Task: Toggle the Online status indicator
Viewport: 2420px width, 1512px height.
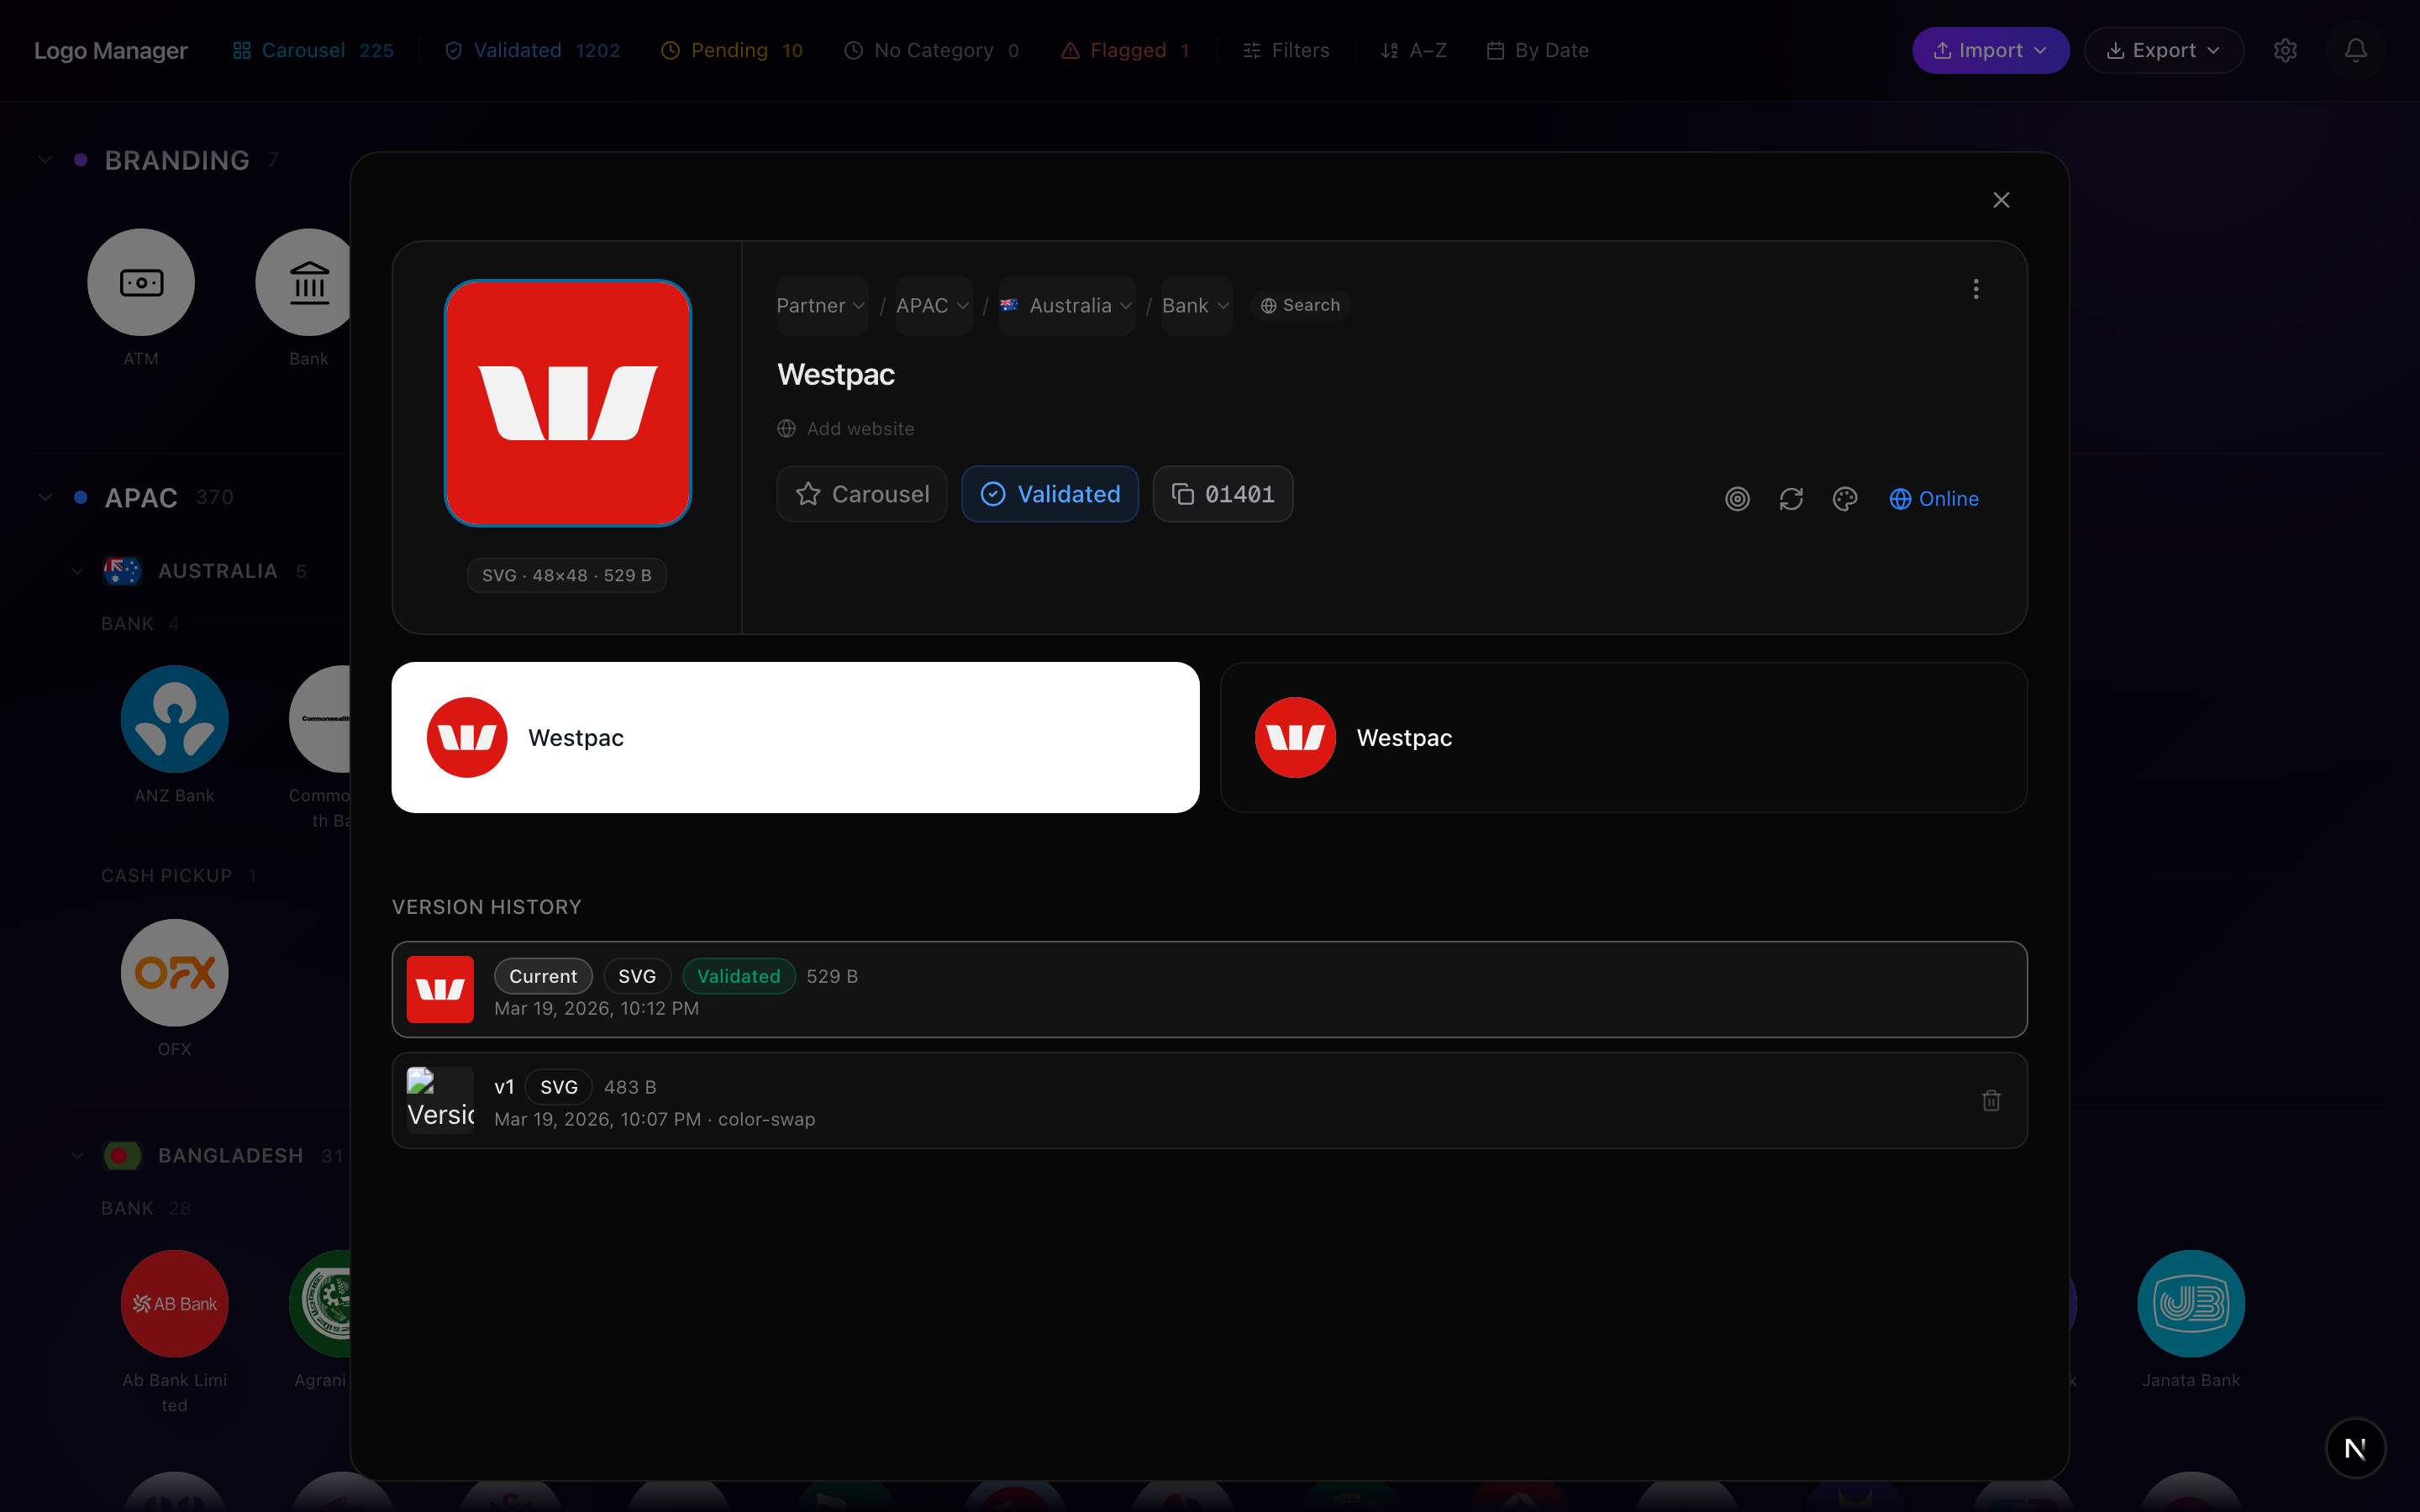Action: click(1933, 499)
